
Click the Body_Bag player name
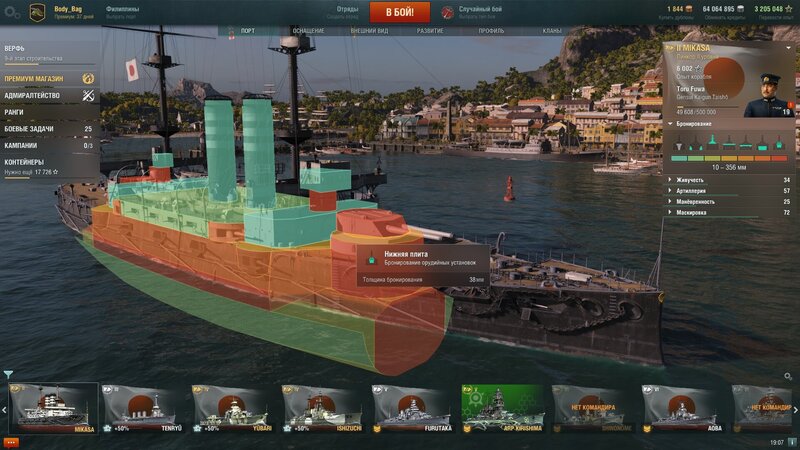(x=68, y=9)
